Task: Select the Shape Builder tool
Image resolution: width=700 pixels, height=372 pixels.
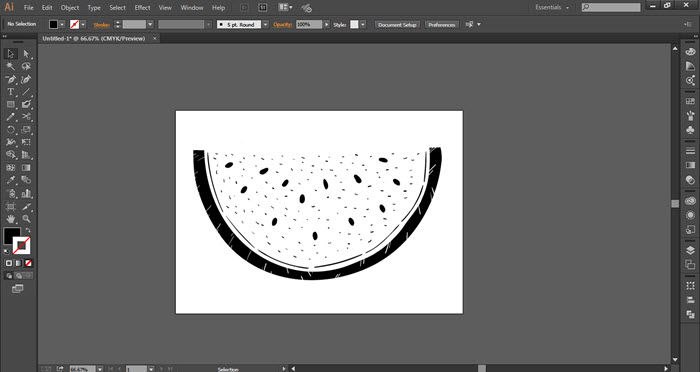Action: pyautogui.click(x=10, y=155)
